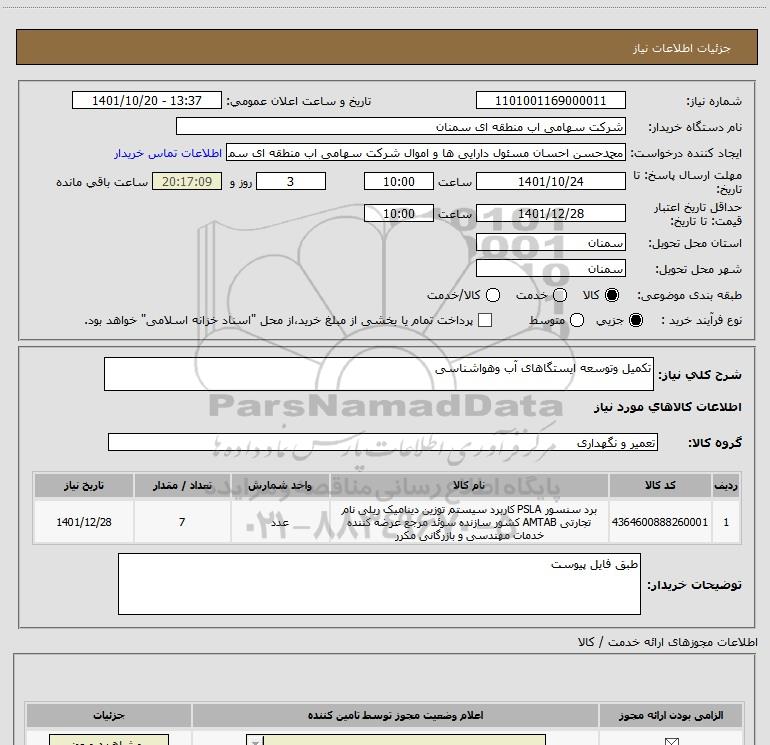Click the response deadline date 1401/10/24
This screenshot has width=770, height=745.
coord(550,182)
